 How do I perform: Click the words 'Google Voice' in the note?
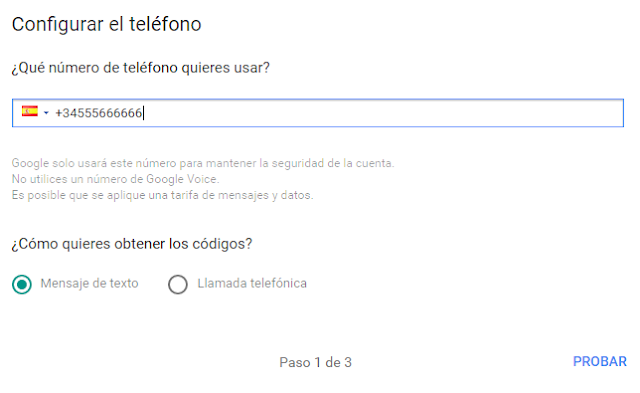(182, 179)
